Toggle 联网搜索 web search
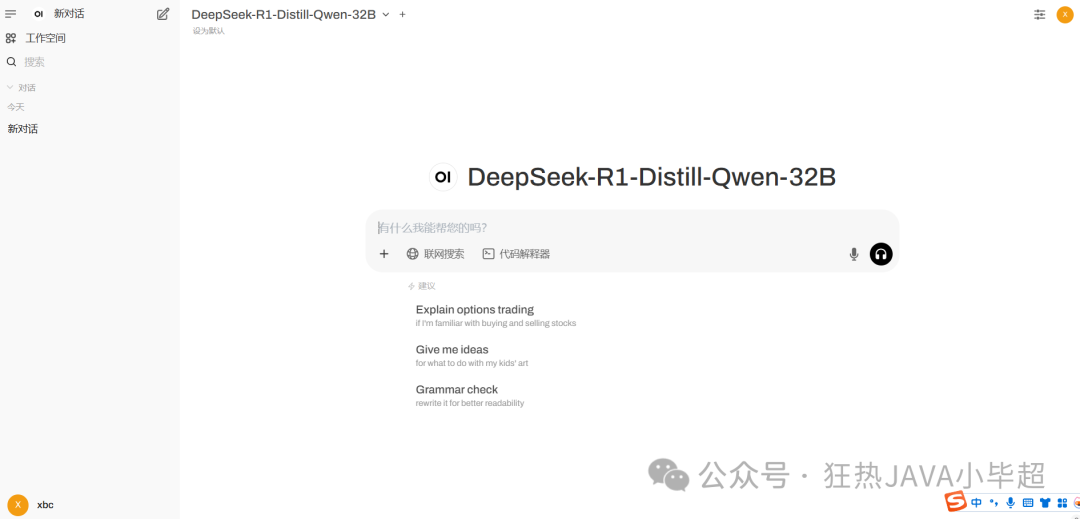This screenshot has width=1080, height=519. [x=435, y=254]
